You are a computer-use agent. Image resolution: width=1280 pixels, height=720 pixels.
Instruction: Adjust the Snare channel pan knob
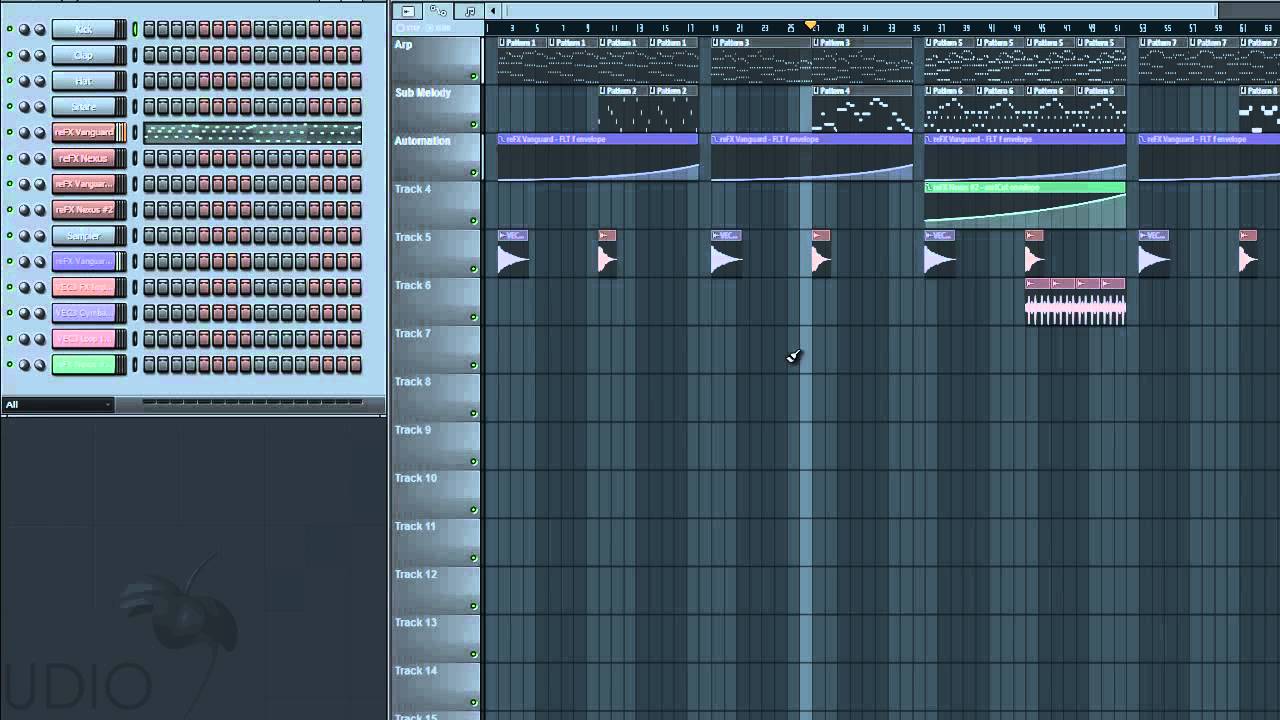[x=24, y=107]
